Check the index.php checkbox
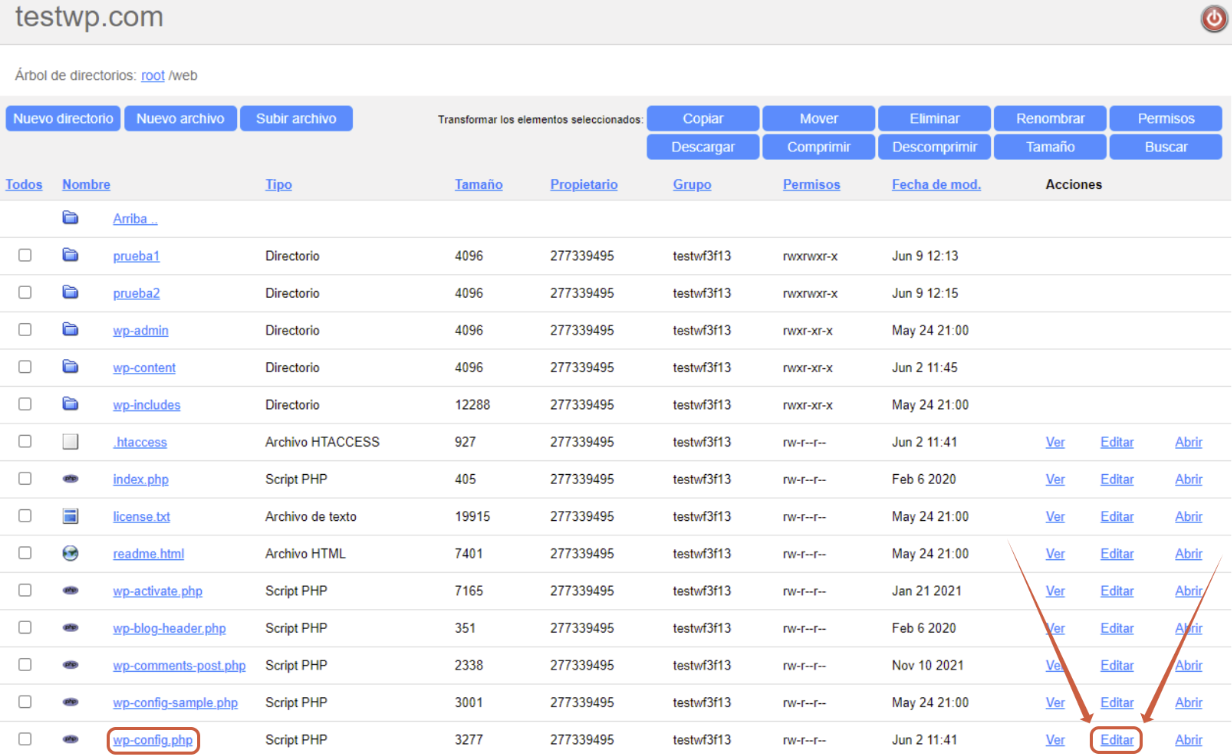This screenshot has width=1232, height=756. click(25, 478)
